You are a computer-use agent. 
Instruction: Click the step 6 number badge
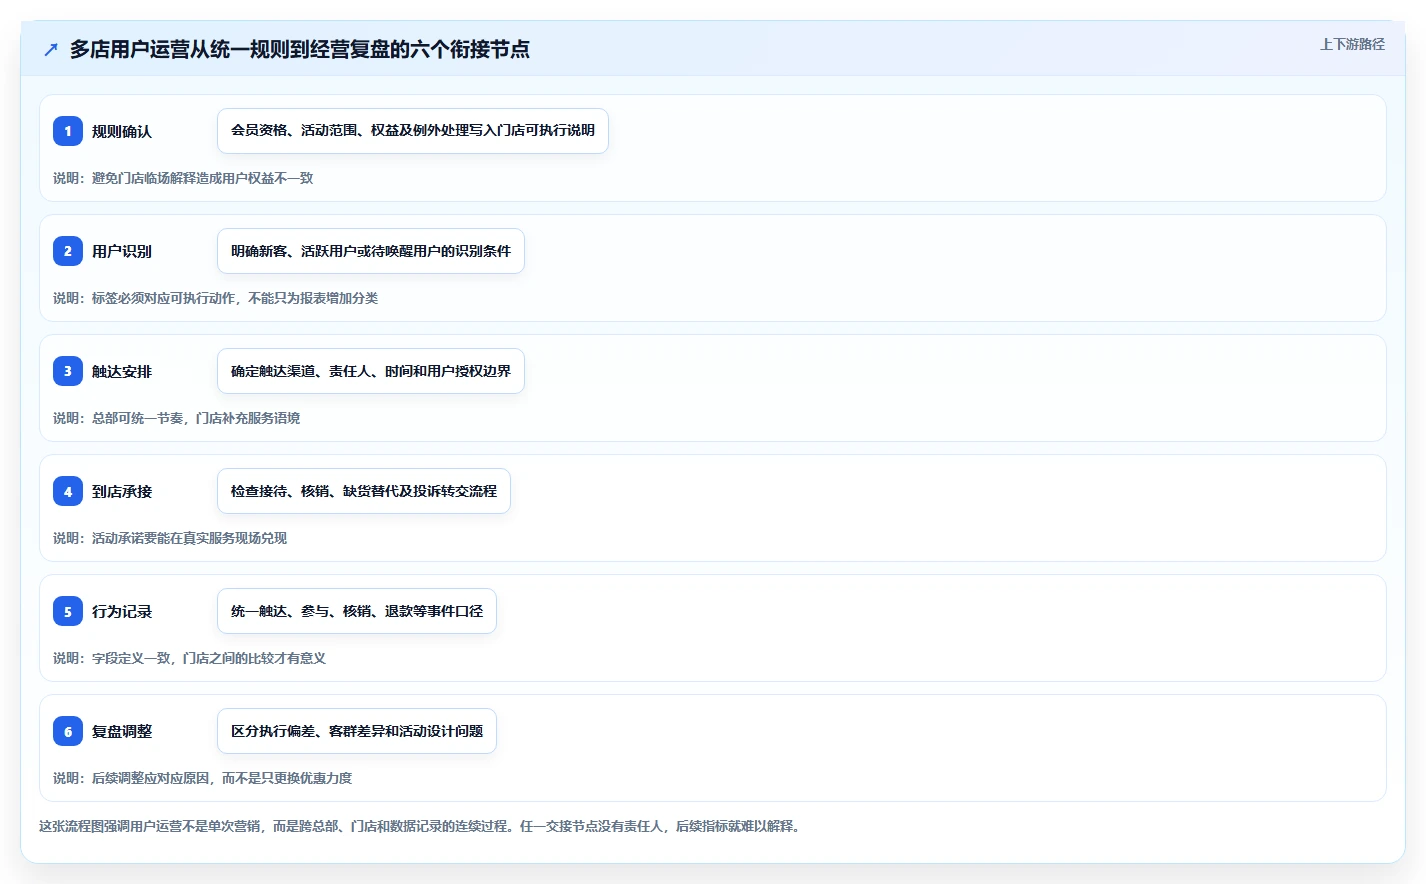click(x=68, y=731)
